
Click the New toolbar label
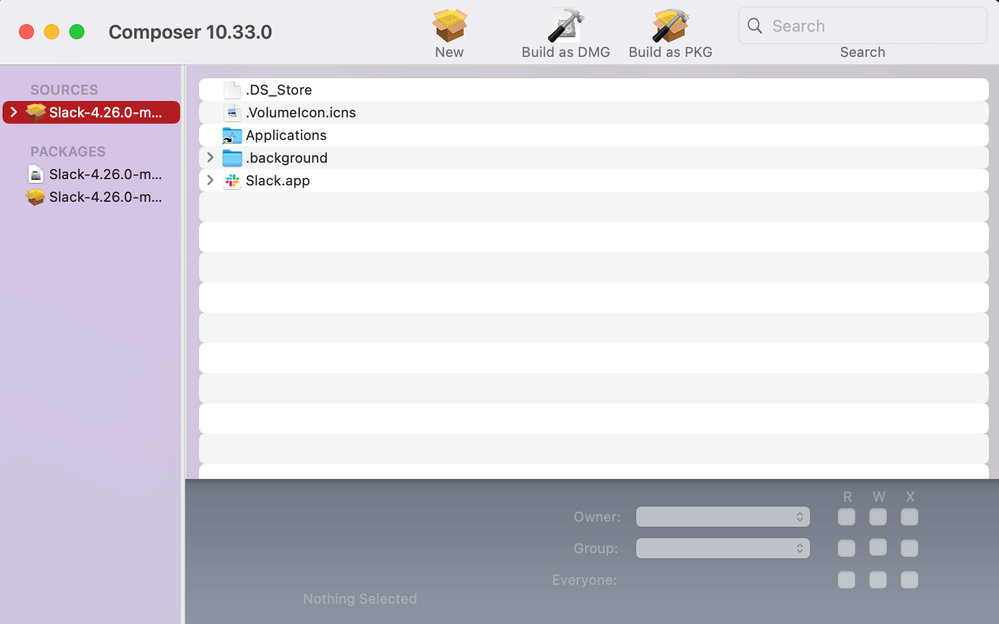click(449, 52)
